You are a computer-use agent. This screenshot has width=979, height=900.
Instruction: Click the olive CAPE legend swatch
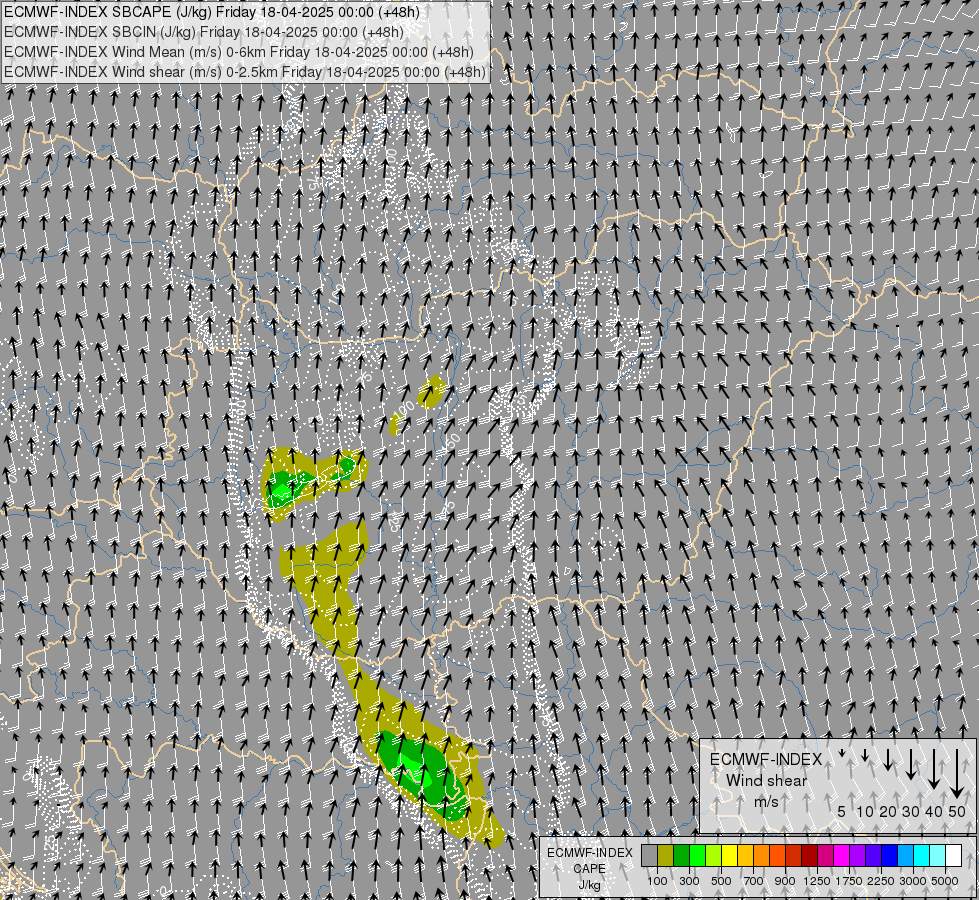pos(666,855)
